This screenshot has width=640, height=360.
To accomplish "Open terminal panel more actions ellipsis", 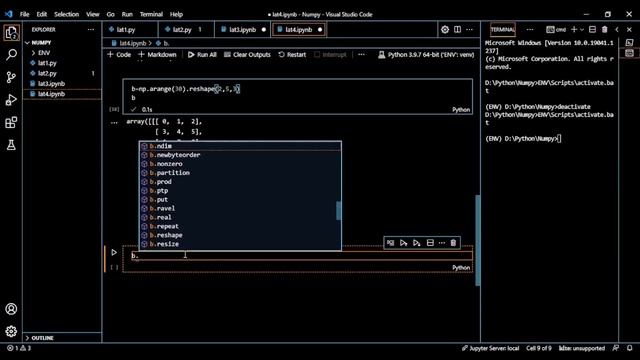I will point(530,29).
